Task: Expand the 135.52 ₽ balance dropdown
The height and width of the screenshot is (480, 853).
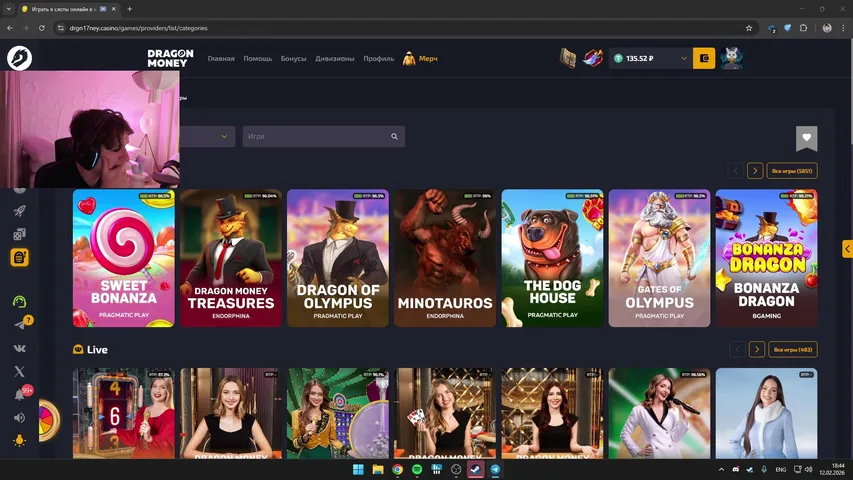Action: pyautogui.click(x=684, y=59)
